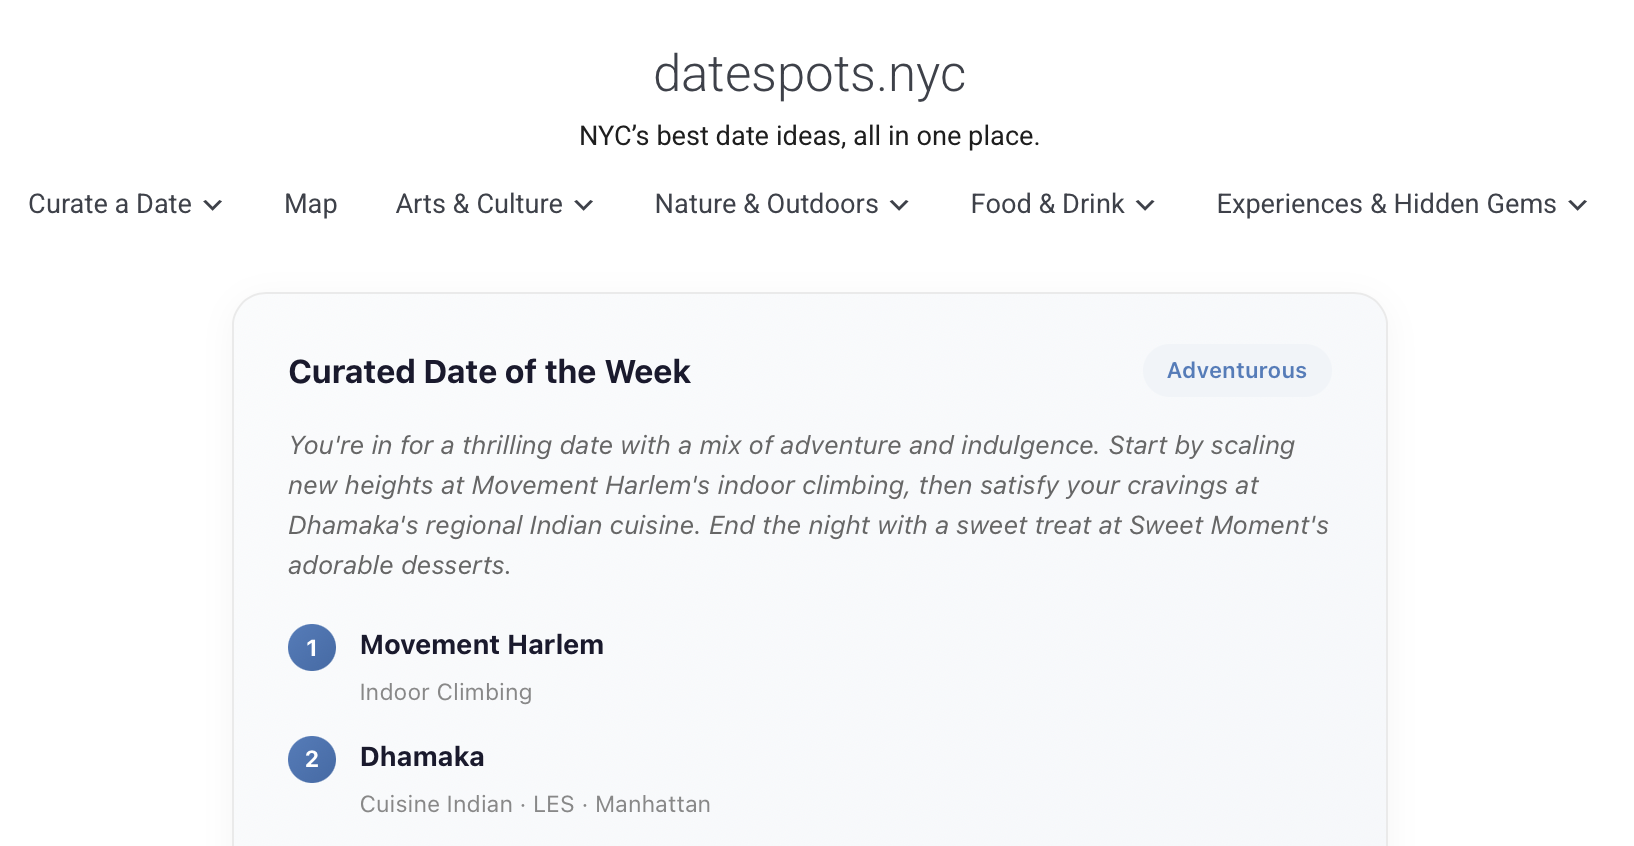The height and width of the screenshot is (846, 1634).
Task: Click the chevron icon next to Arts & Culture
Action: click(x=584, y=206)
